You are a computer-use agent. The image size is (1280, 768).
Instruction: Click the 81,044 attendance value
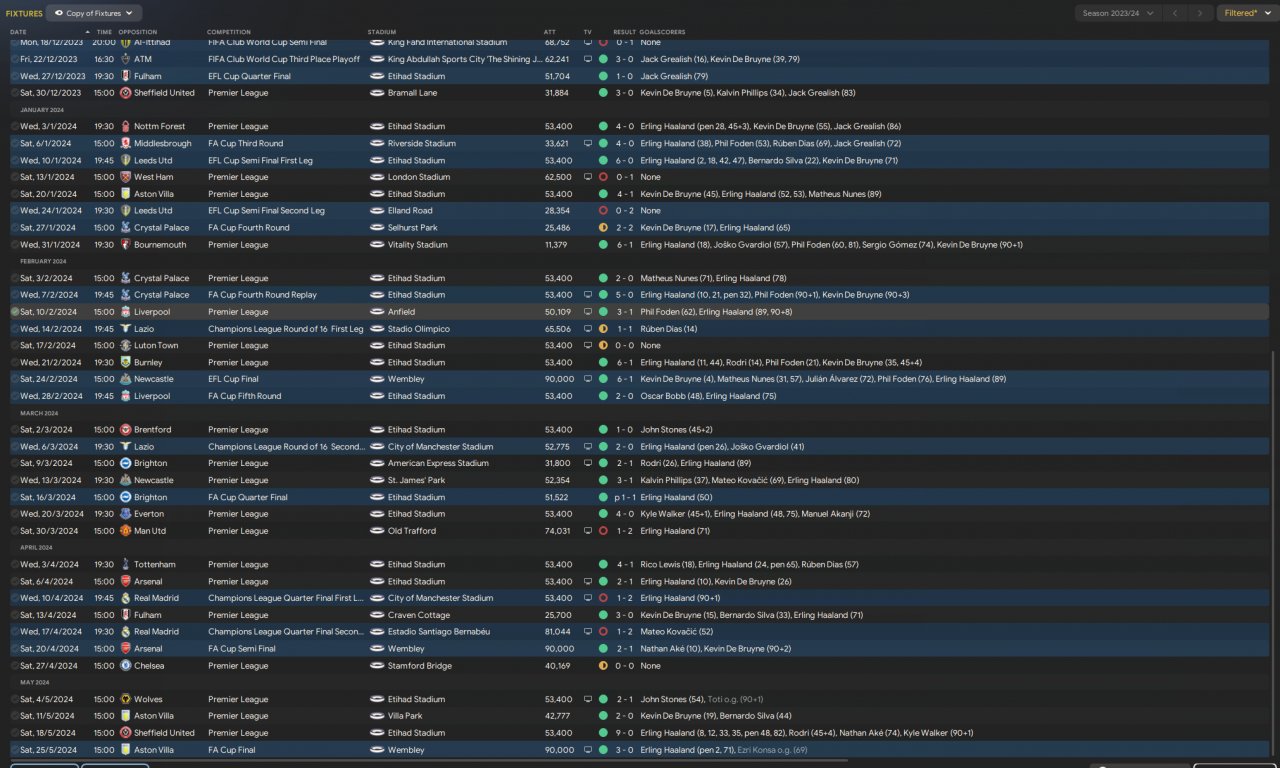(x=558, y=632)
